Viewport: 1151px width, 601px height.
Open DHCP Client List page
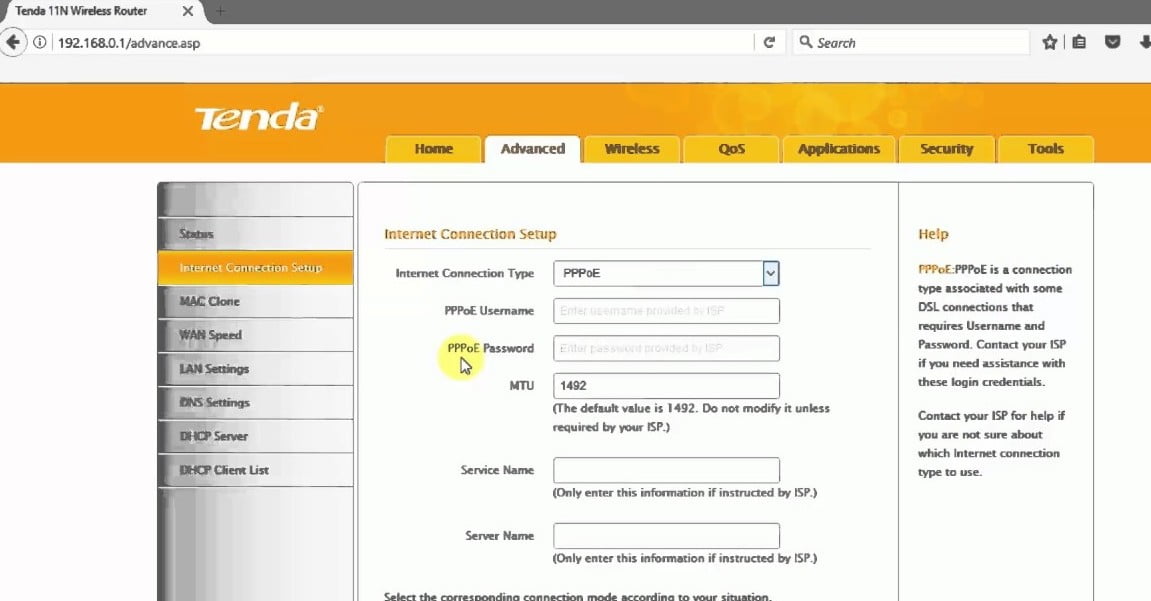click(x=255, y=470)
